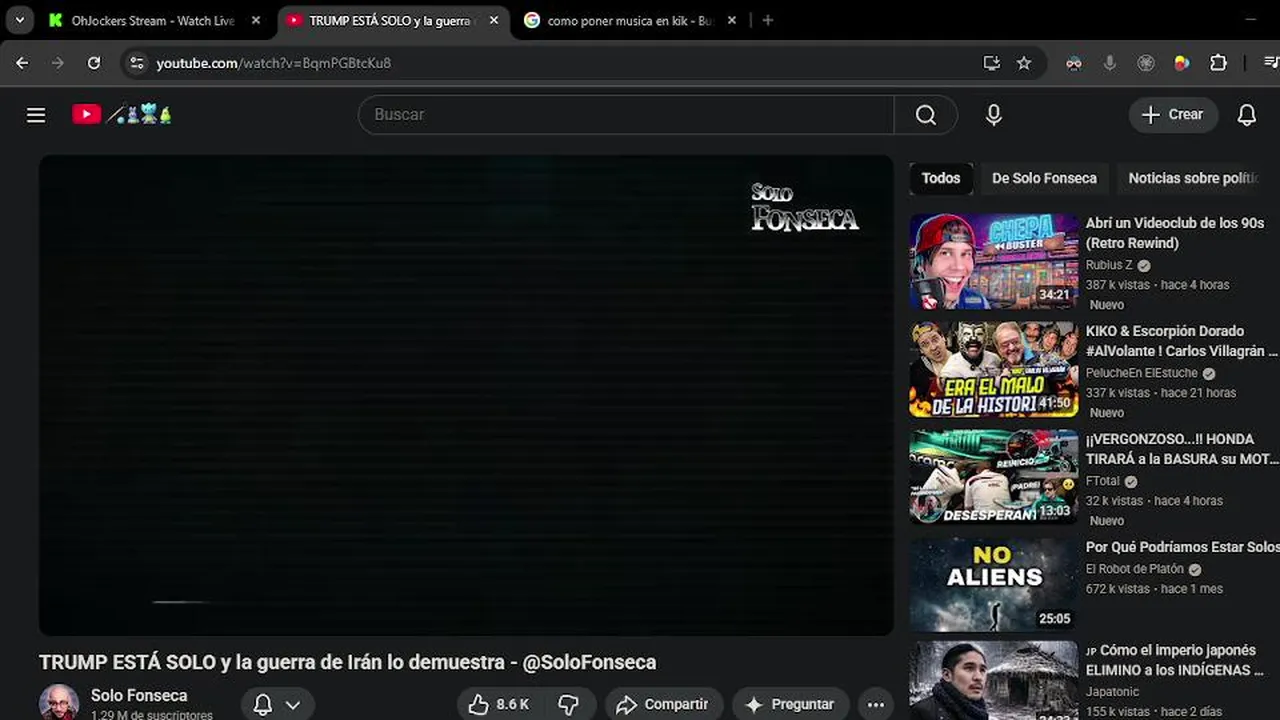
Task: Open the VERGONZOSO HONDA video thumbnail
Action: coord(994,477)
